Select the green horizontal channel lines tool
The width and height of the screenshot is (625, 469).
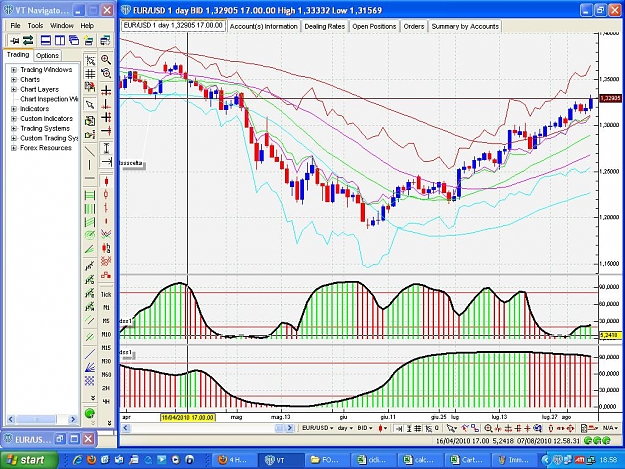[90, 195]
